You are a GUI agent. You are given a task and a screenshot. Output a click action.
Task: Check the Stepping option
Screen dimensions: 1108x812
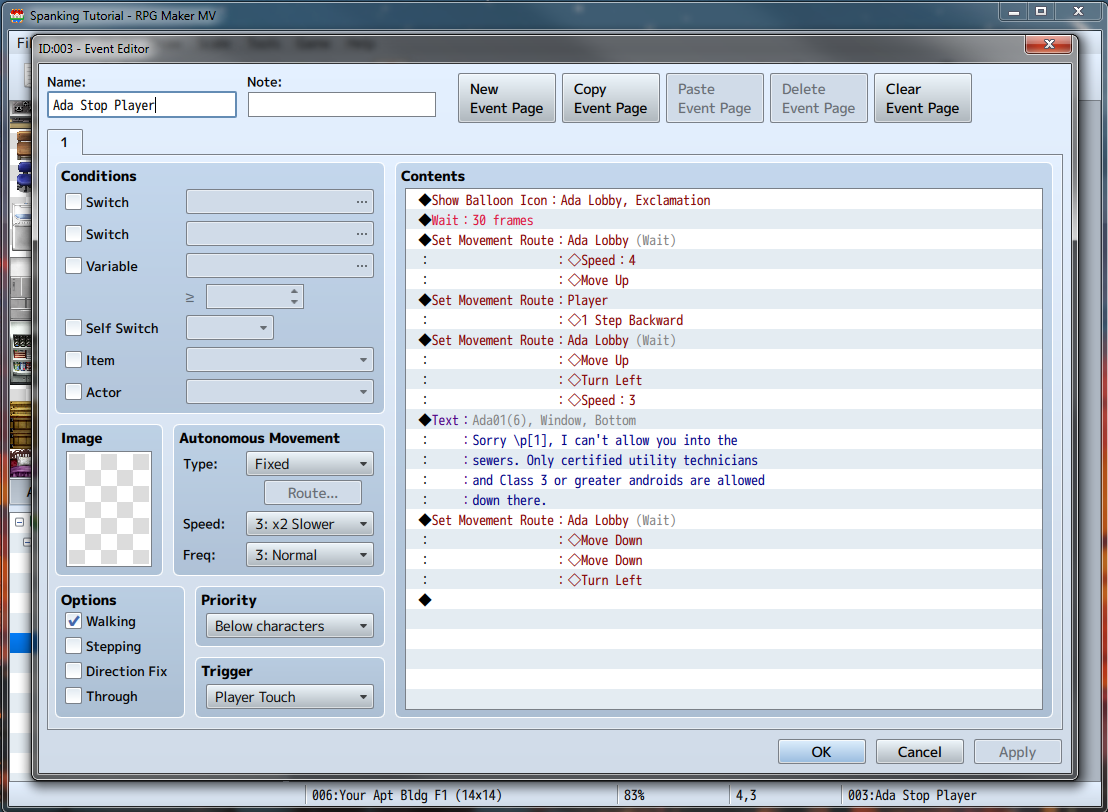click(73, 645)
